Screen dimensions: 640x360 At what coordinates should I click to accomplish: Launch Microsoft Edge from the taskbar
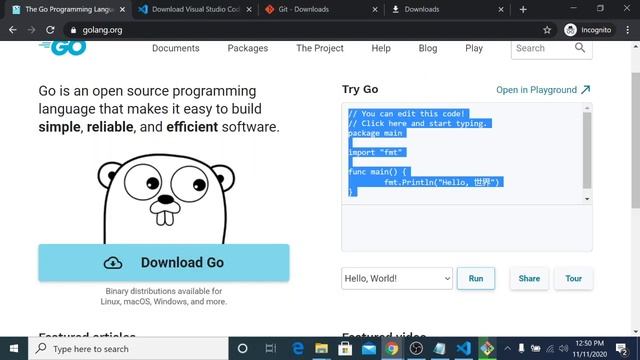298,349
